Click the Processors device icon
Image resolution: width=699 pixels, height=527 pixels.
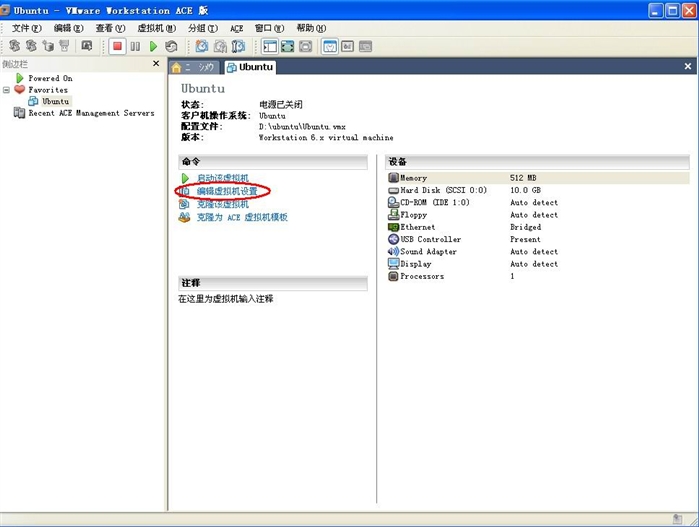coord(393,276)
